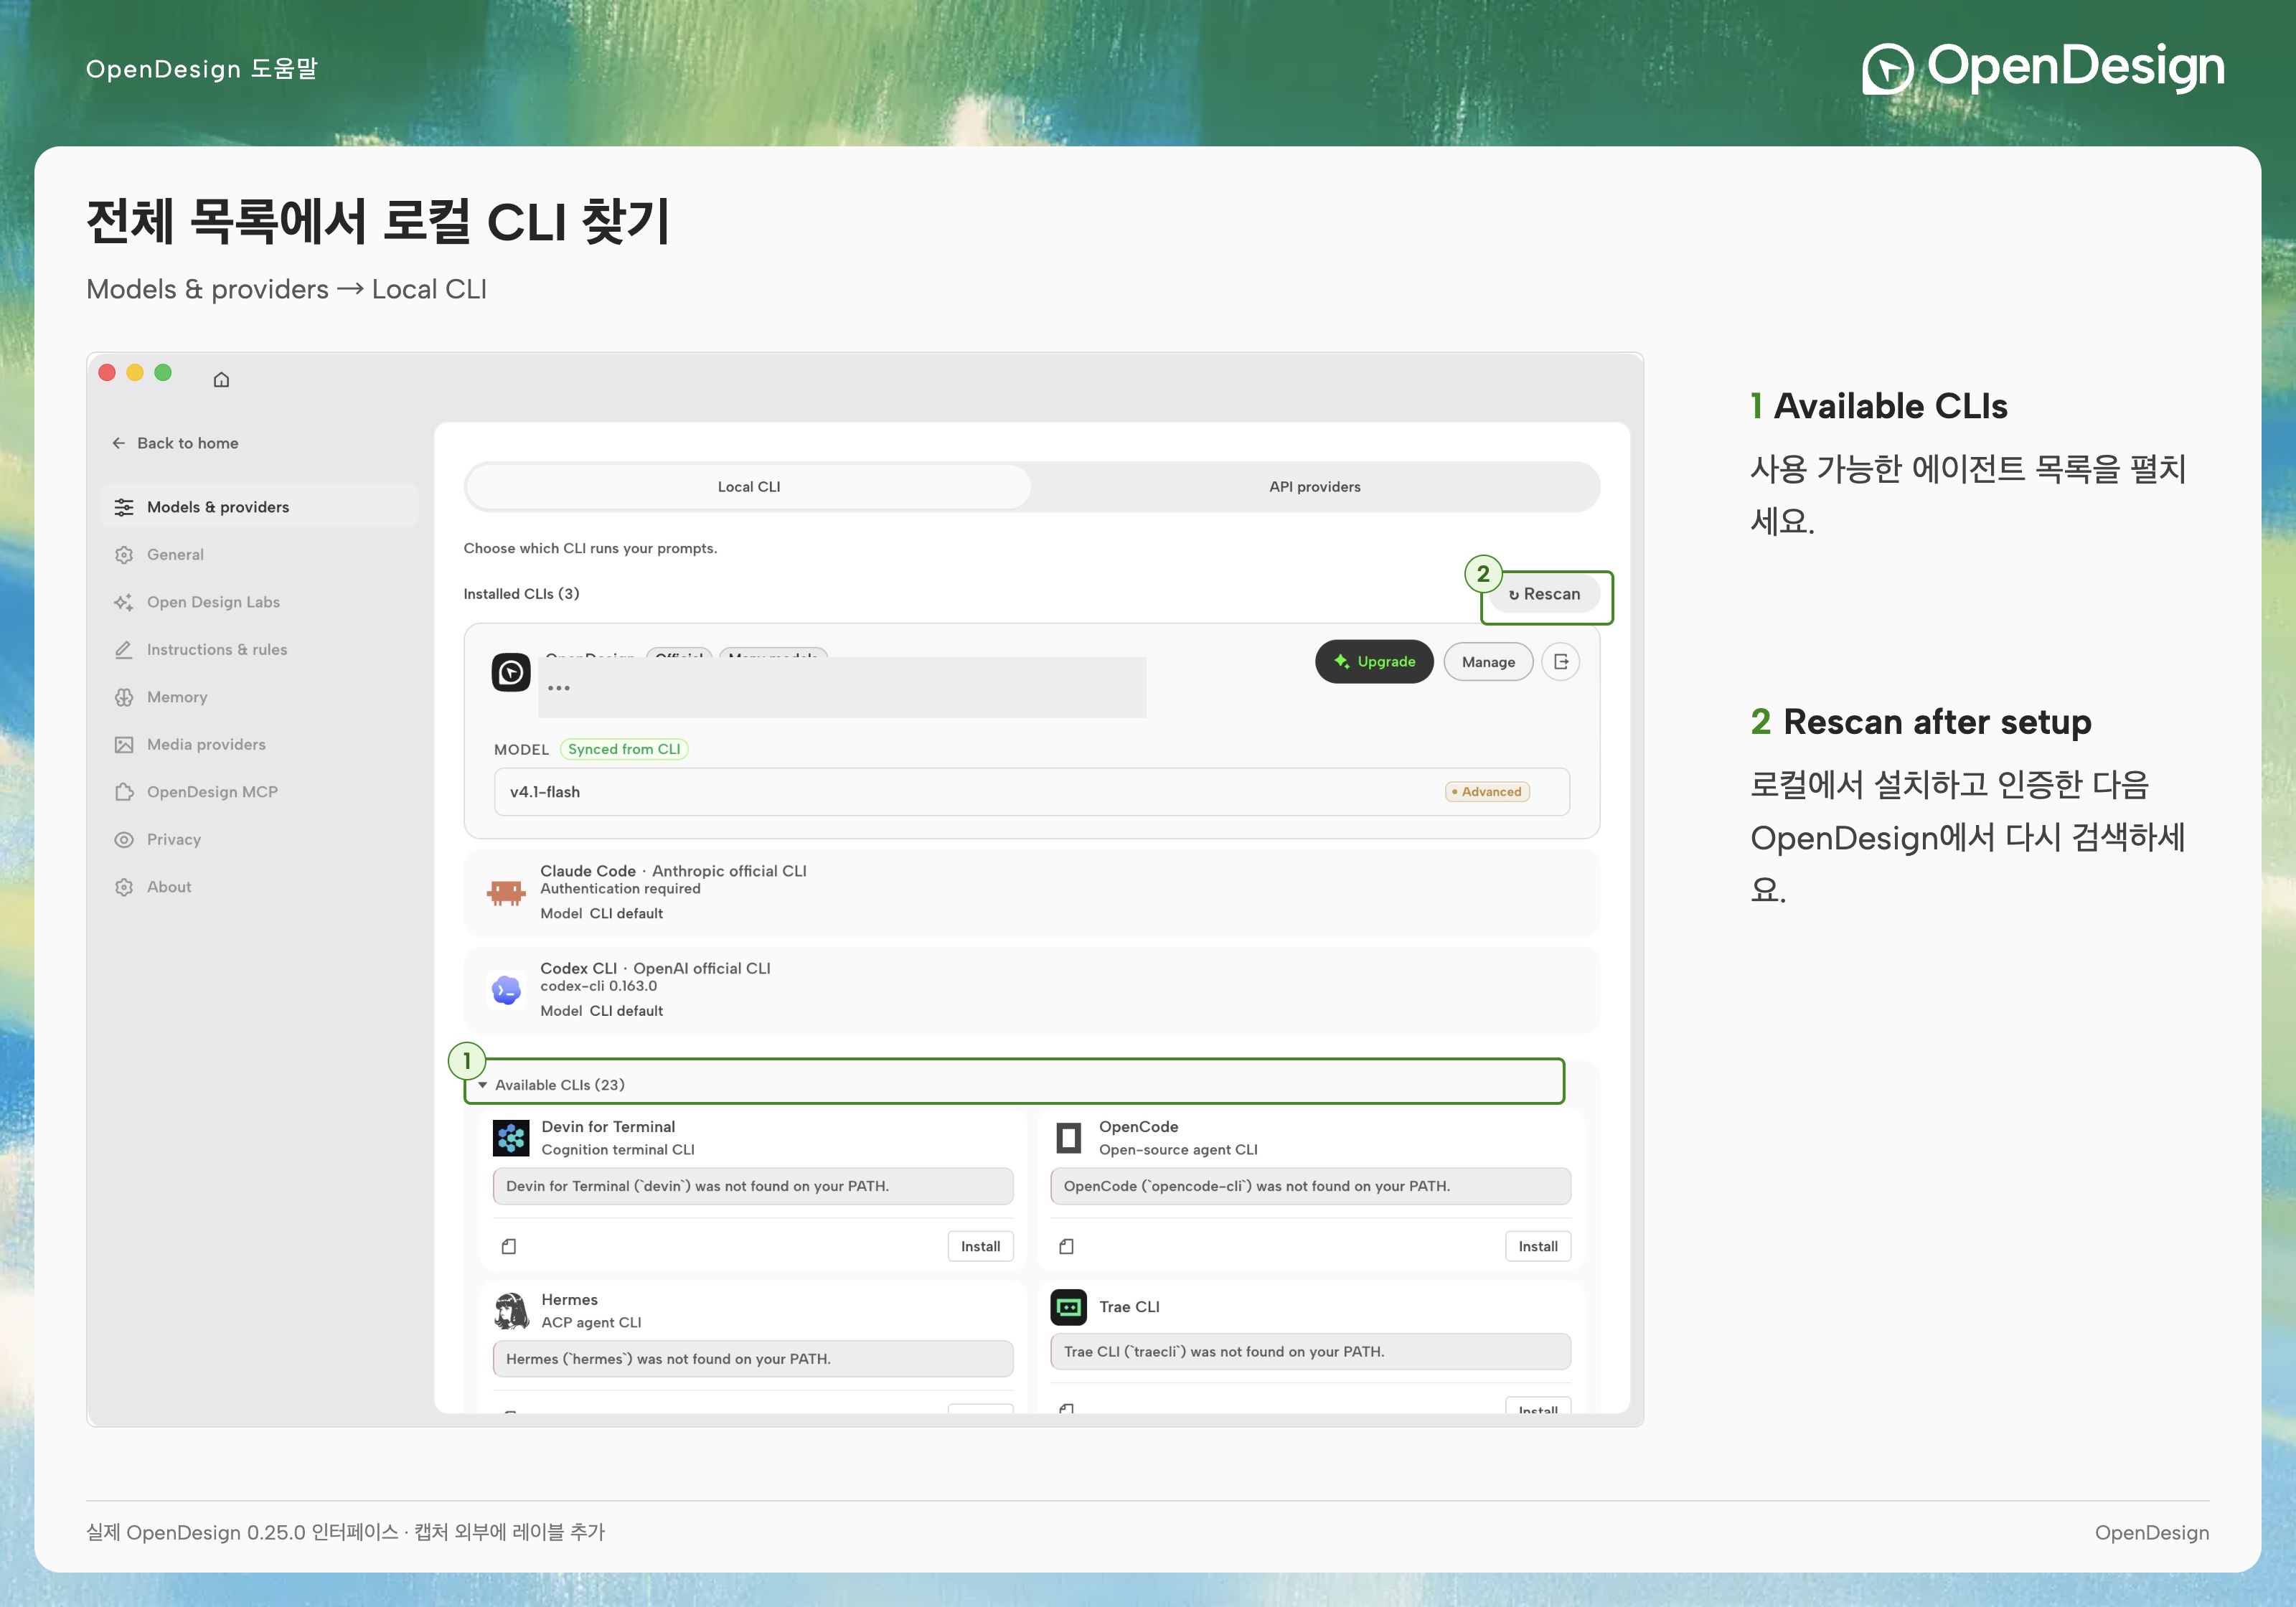Click the OpenCode logo icon

click(x=1069, y=1138)
